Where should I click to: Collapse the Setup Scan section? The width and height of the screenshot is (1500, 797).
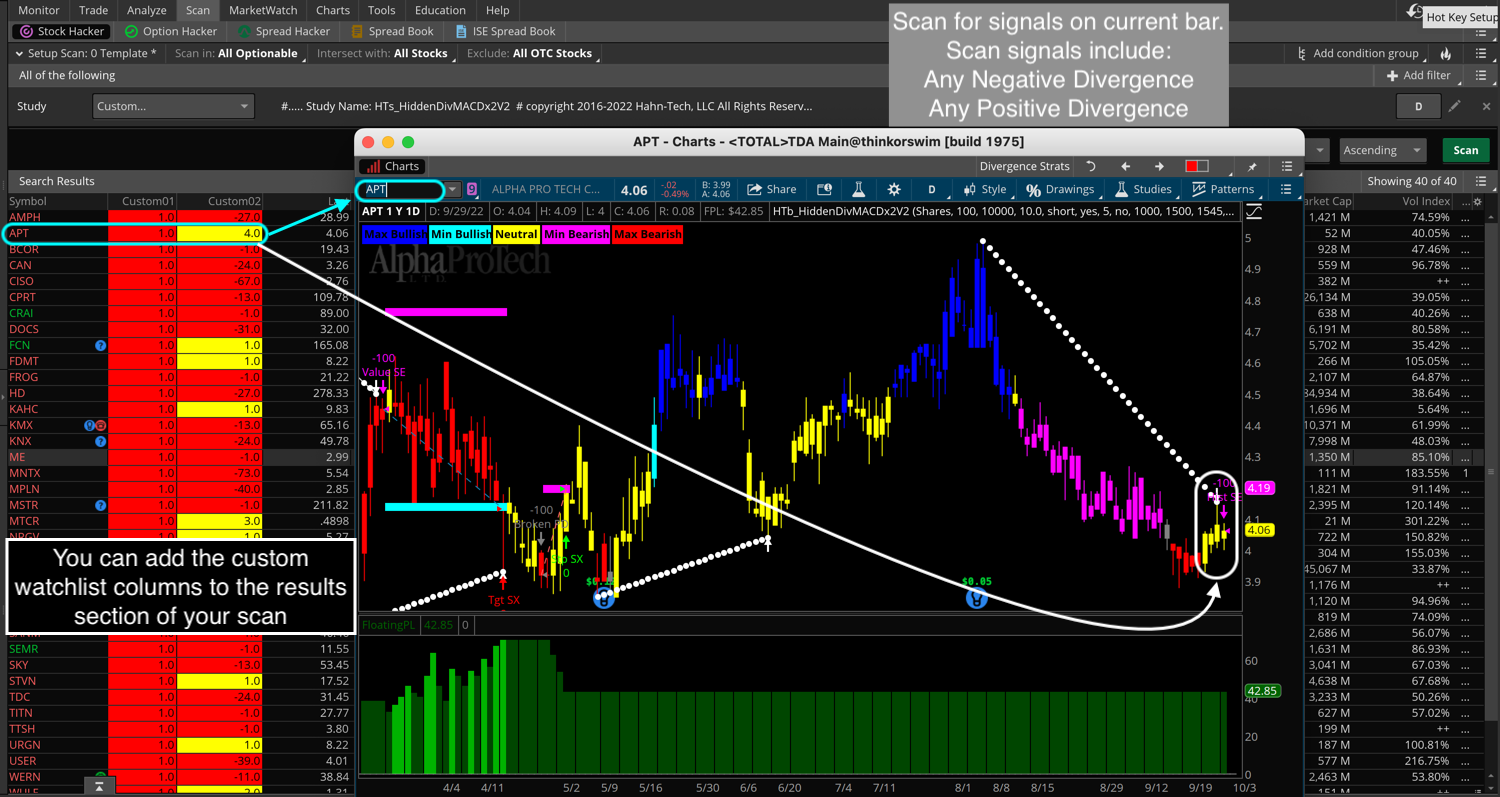coord(19,53)
